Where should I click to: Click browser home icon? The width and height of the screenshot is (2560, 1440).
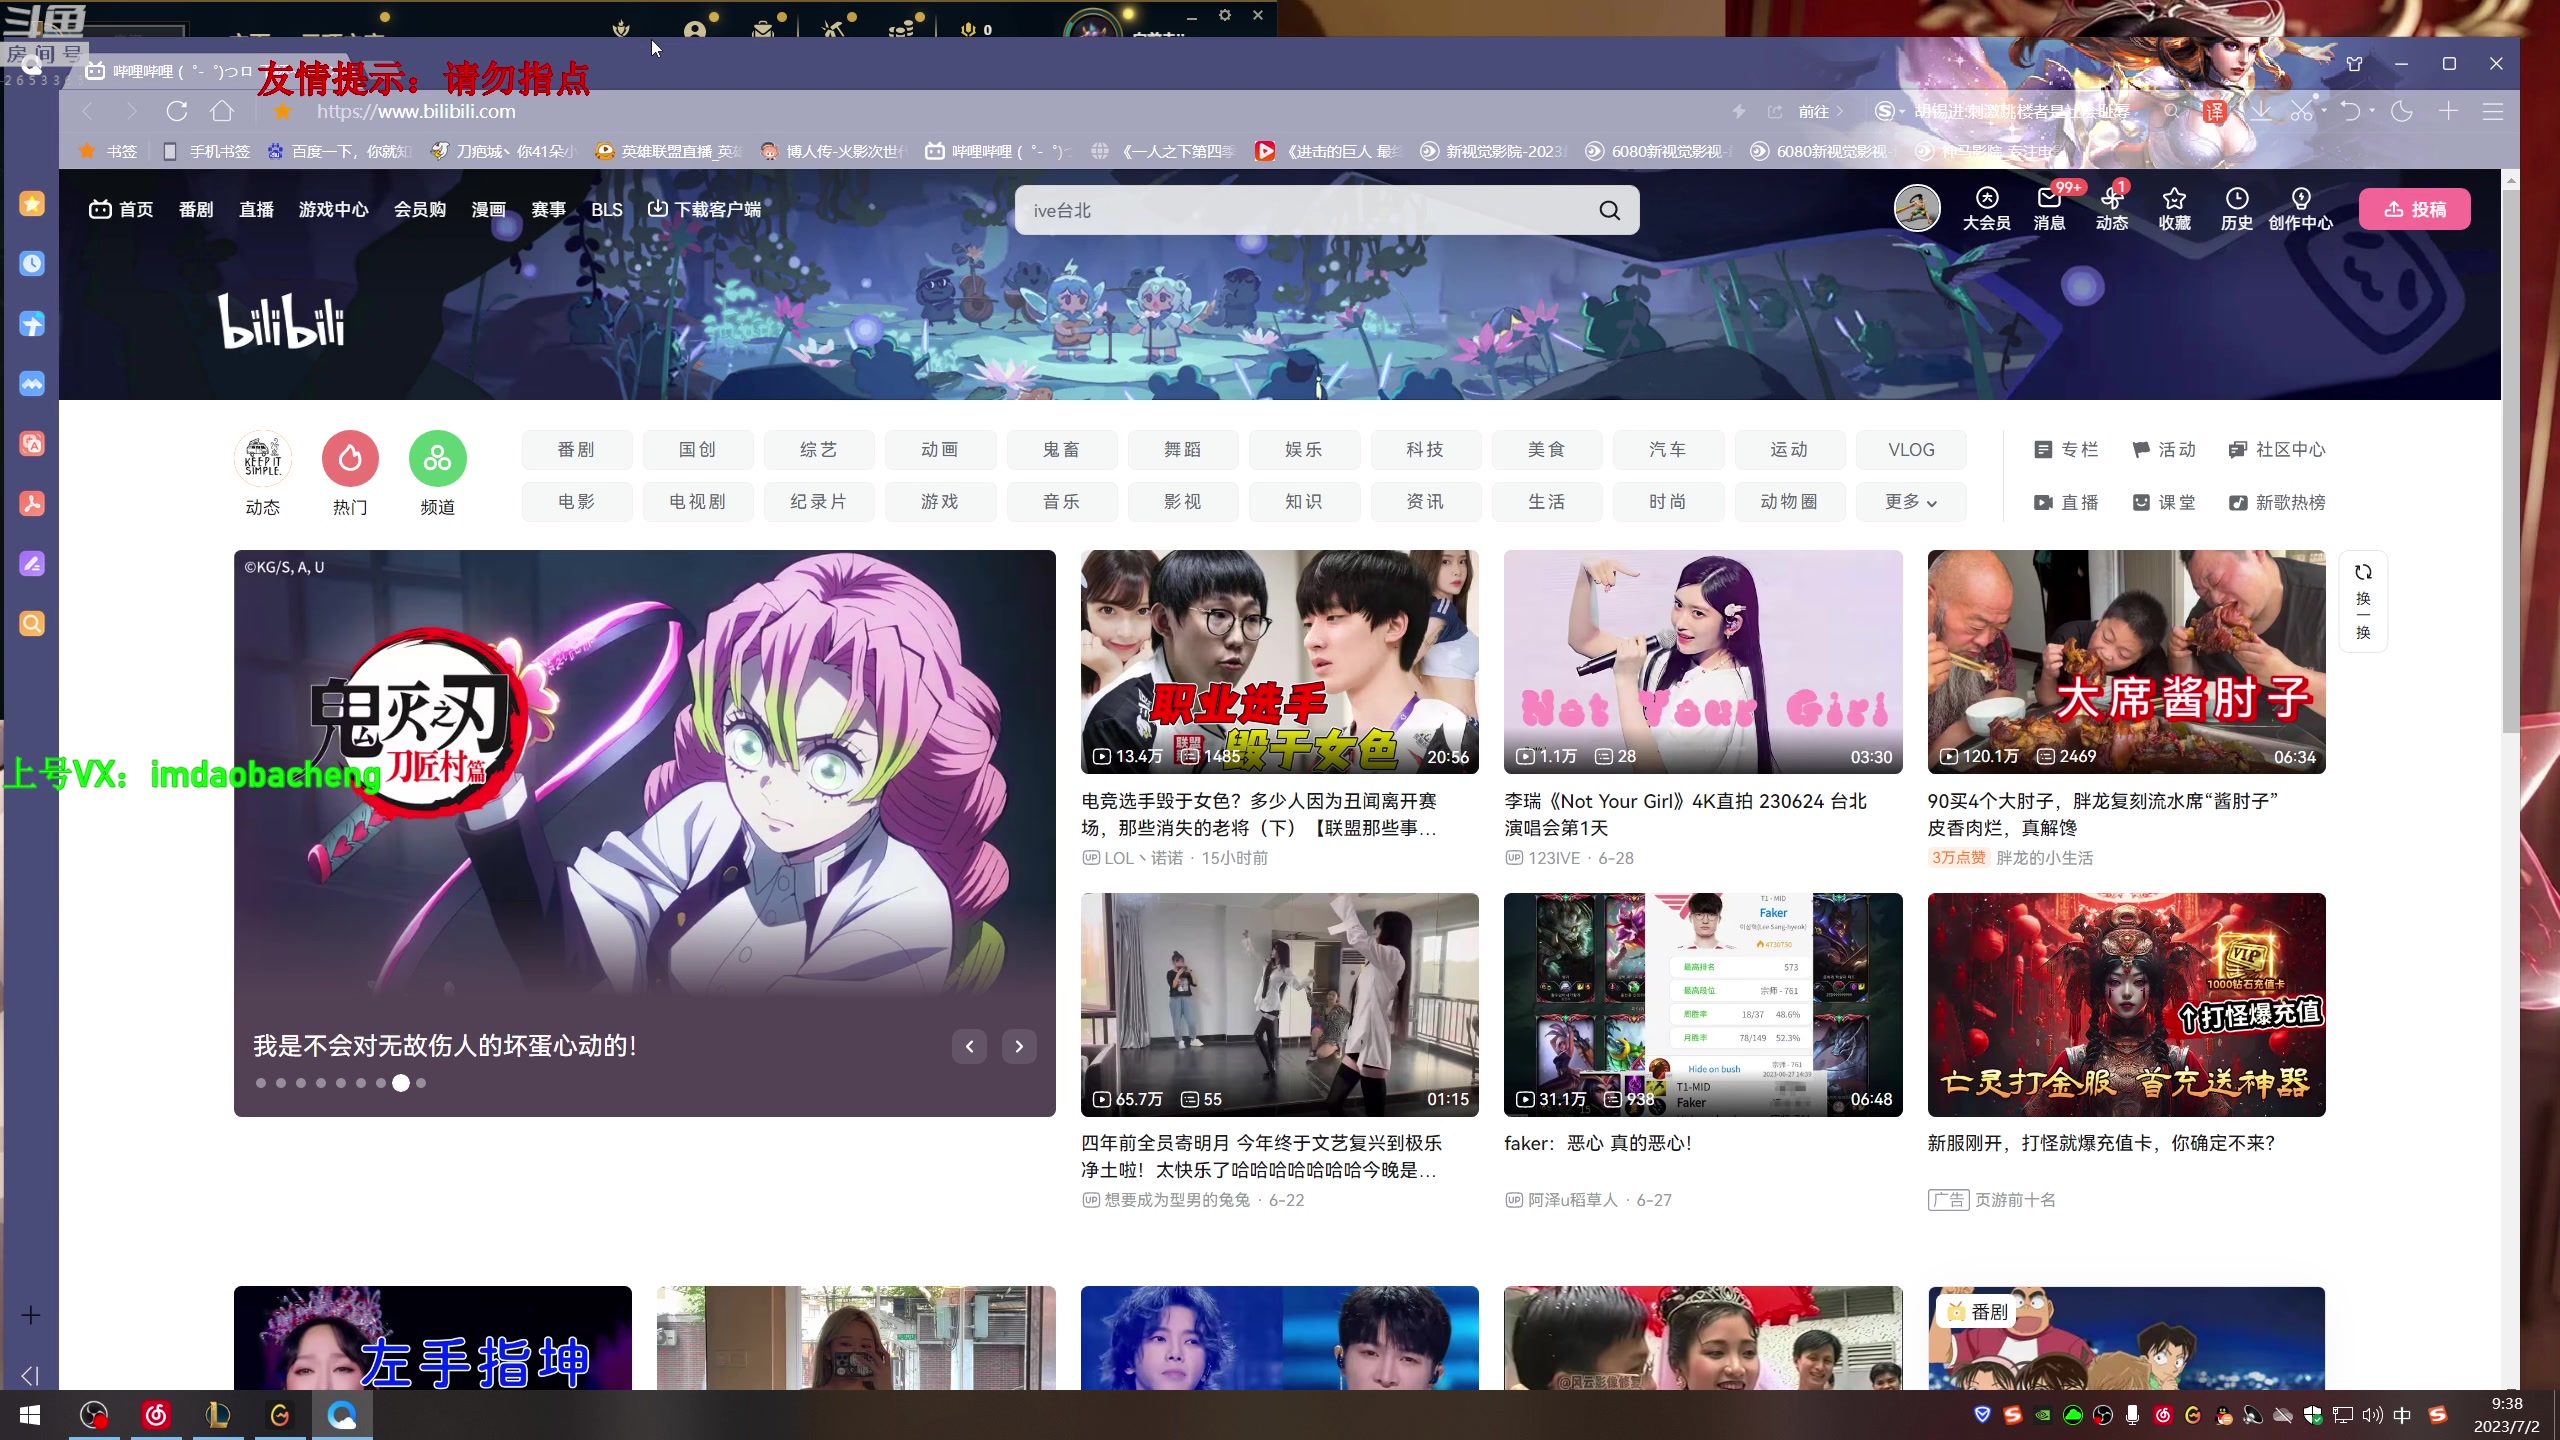click(x=222, y=111)
